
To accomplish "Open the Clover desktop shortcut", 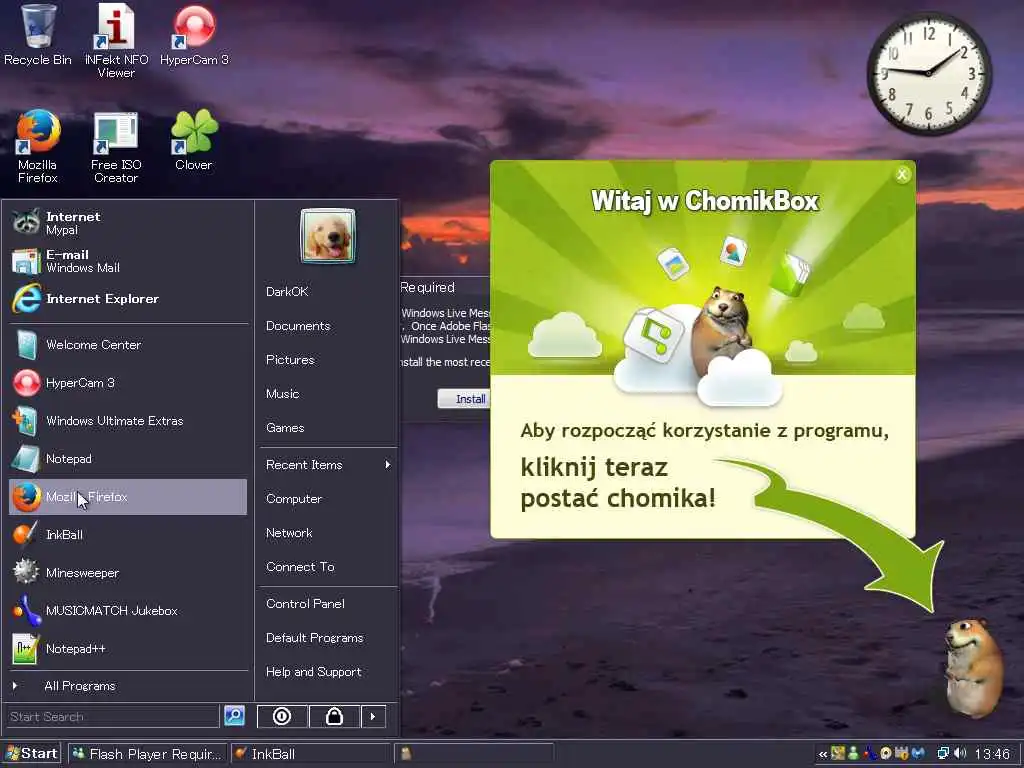I will [194, 140].
